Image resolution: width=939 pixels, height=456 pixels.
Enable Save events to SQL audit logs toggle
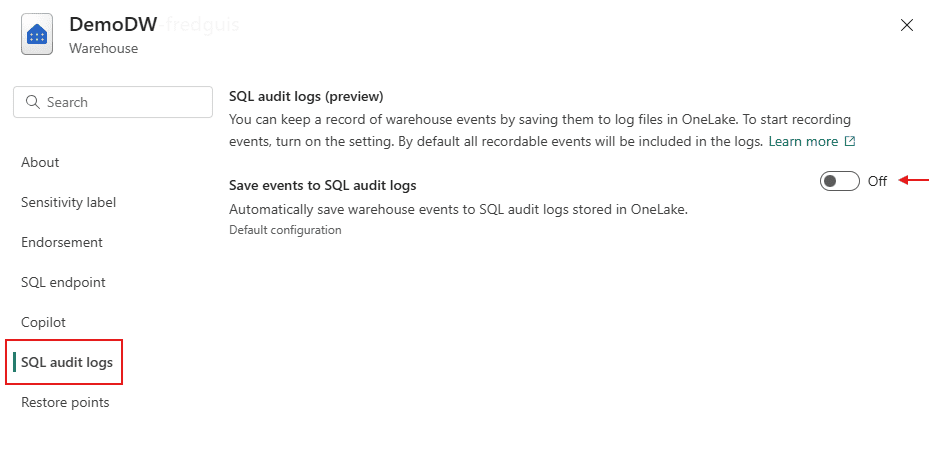[839, 181]
